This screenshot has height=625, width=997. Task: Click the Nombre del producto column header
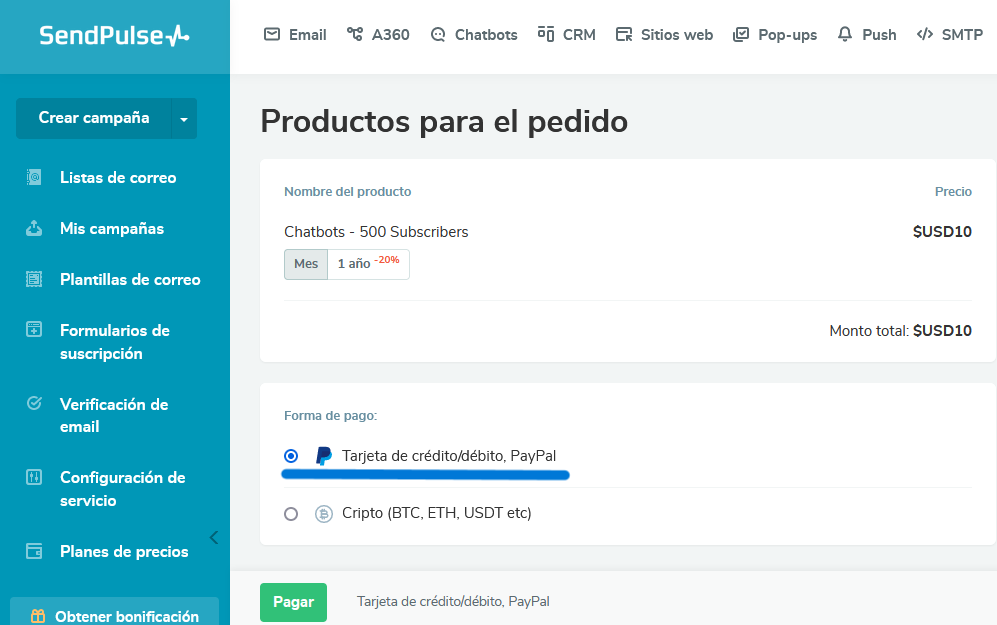click(348, 191)
